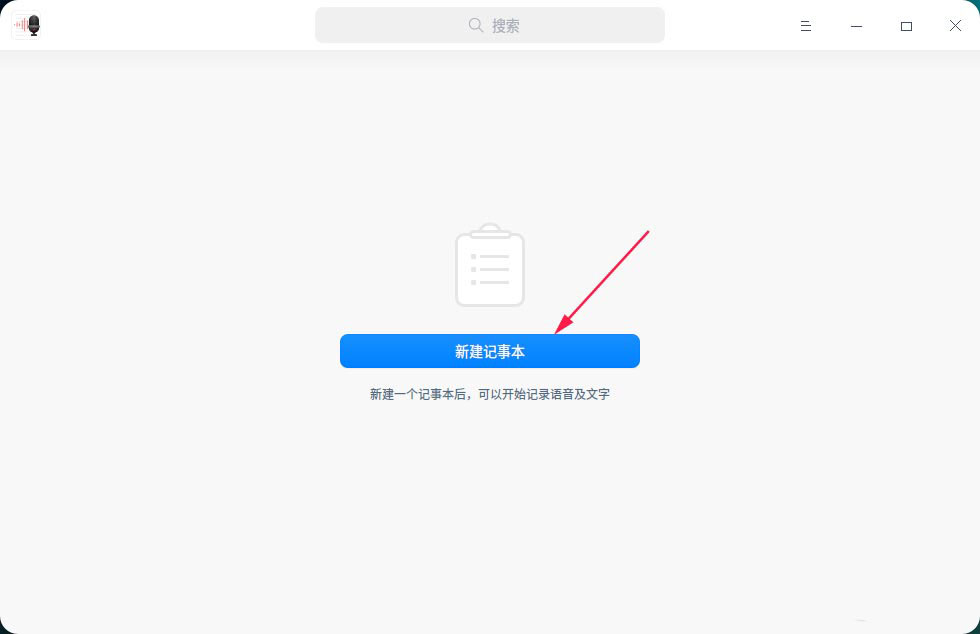Click the hint text 新建一个记事本后，可以开始记录语音及文字
980x634 pixels.
489,394
